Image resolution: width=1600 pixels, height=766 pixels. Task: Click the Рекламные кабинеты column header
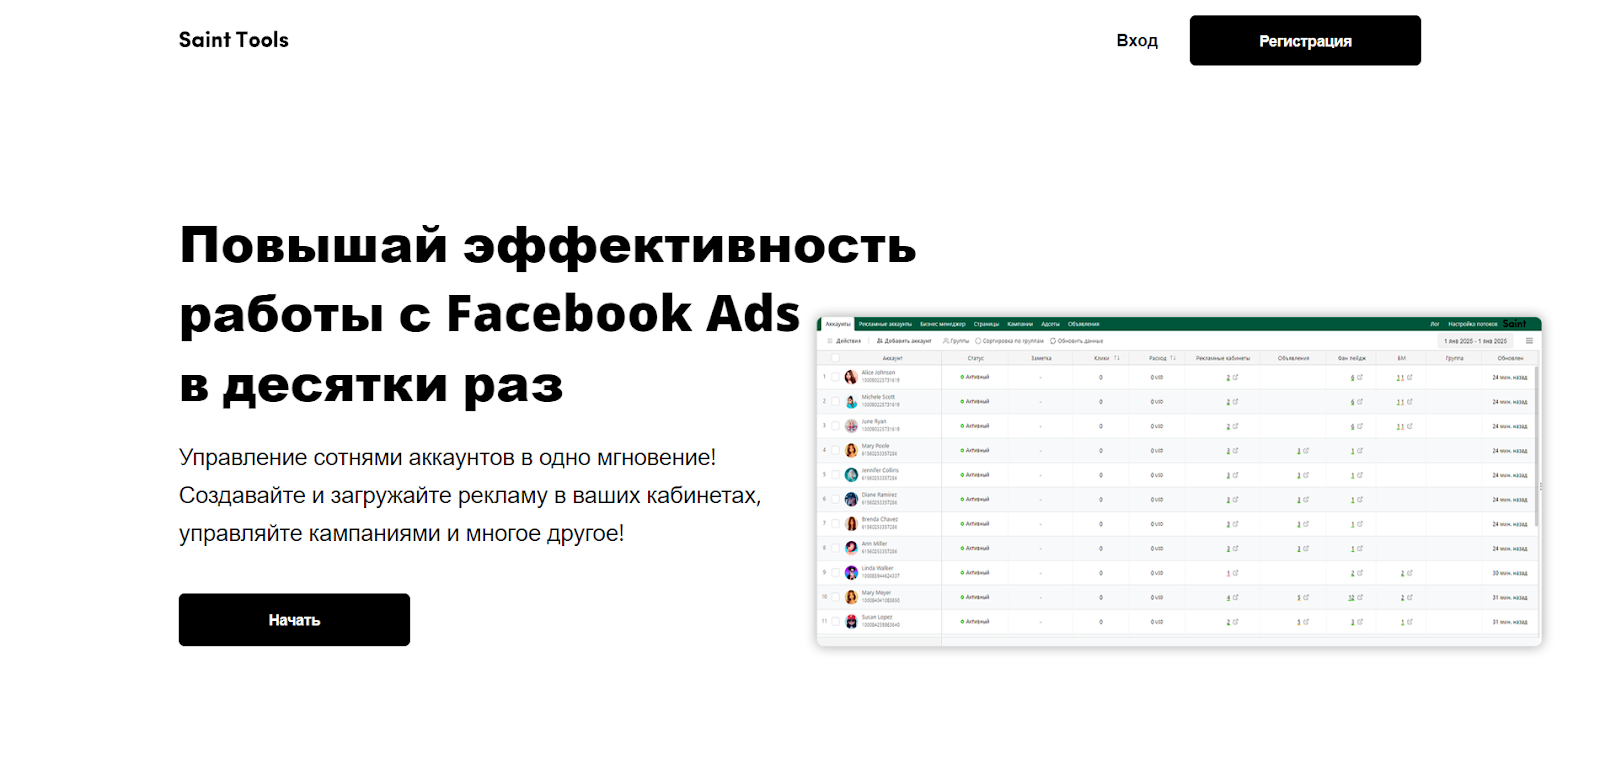click(1222, 358)
